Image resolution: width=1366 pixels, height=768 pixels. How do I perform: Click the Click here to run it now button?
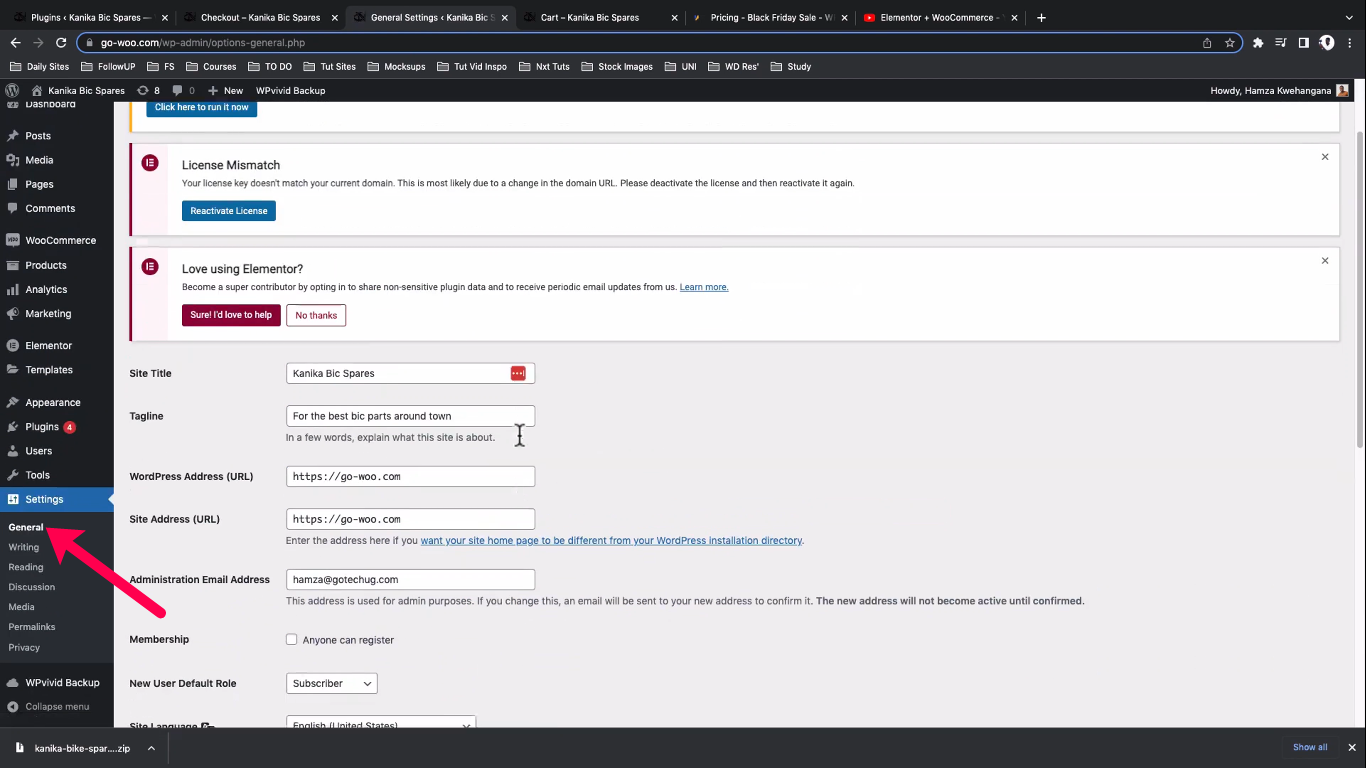(x=202, y=107)
